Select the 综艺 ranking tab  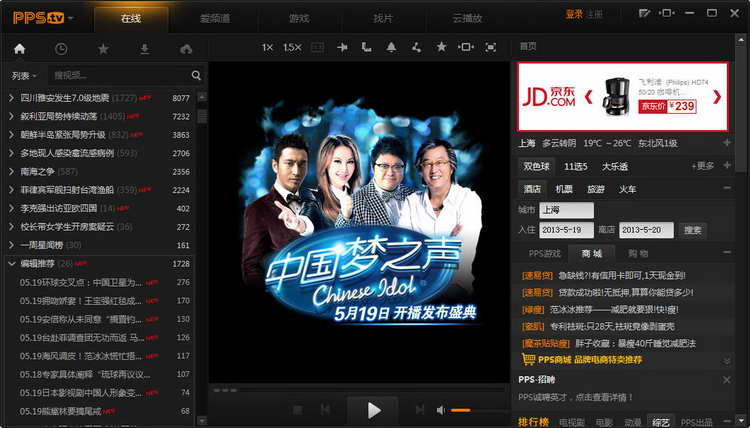661,422
